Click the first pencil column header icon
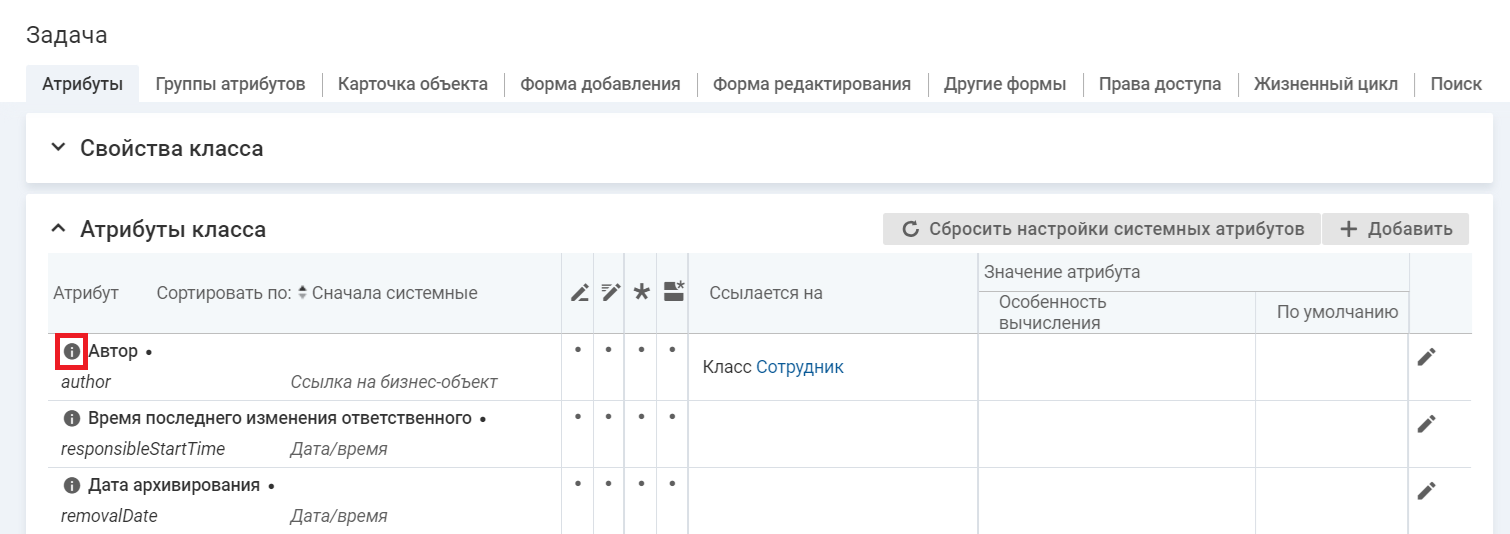The height and width of the screenshot is (534, 1510). (579, 293)
